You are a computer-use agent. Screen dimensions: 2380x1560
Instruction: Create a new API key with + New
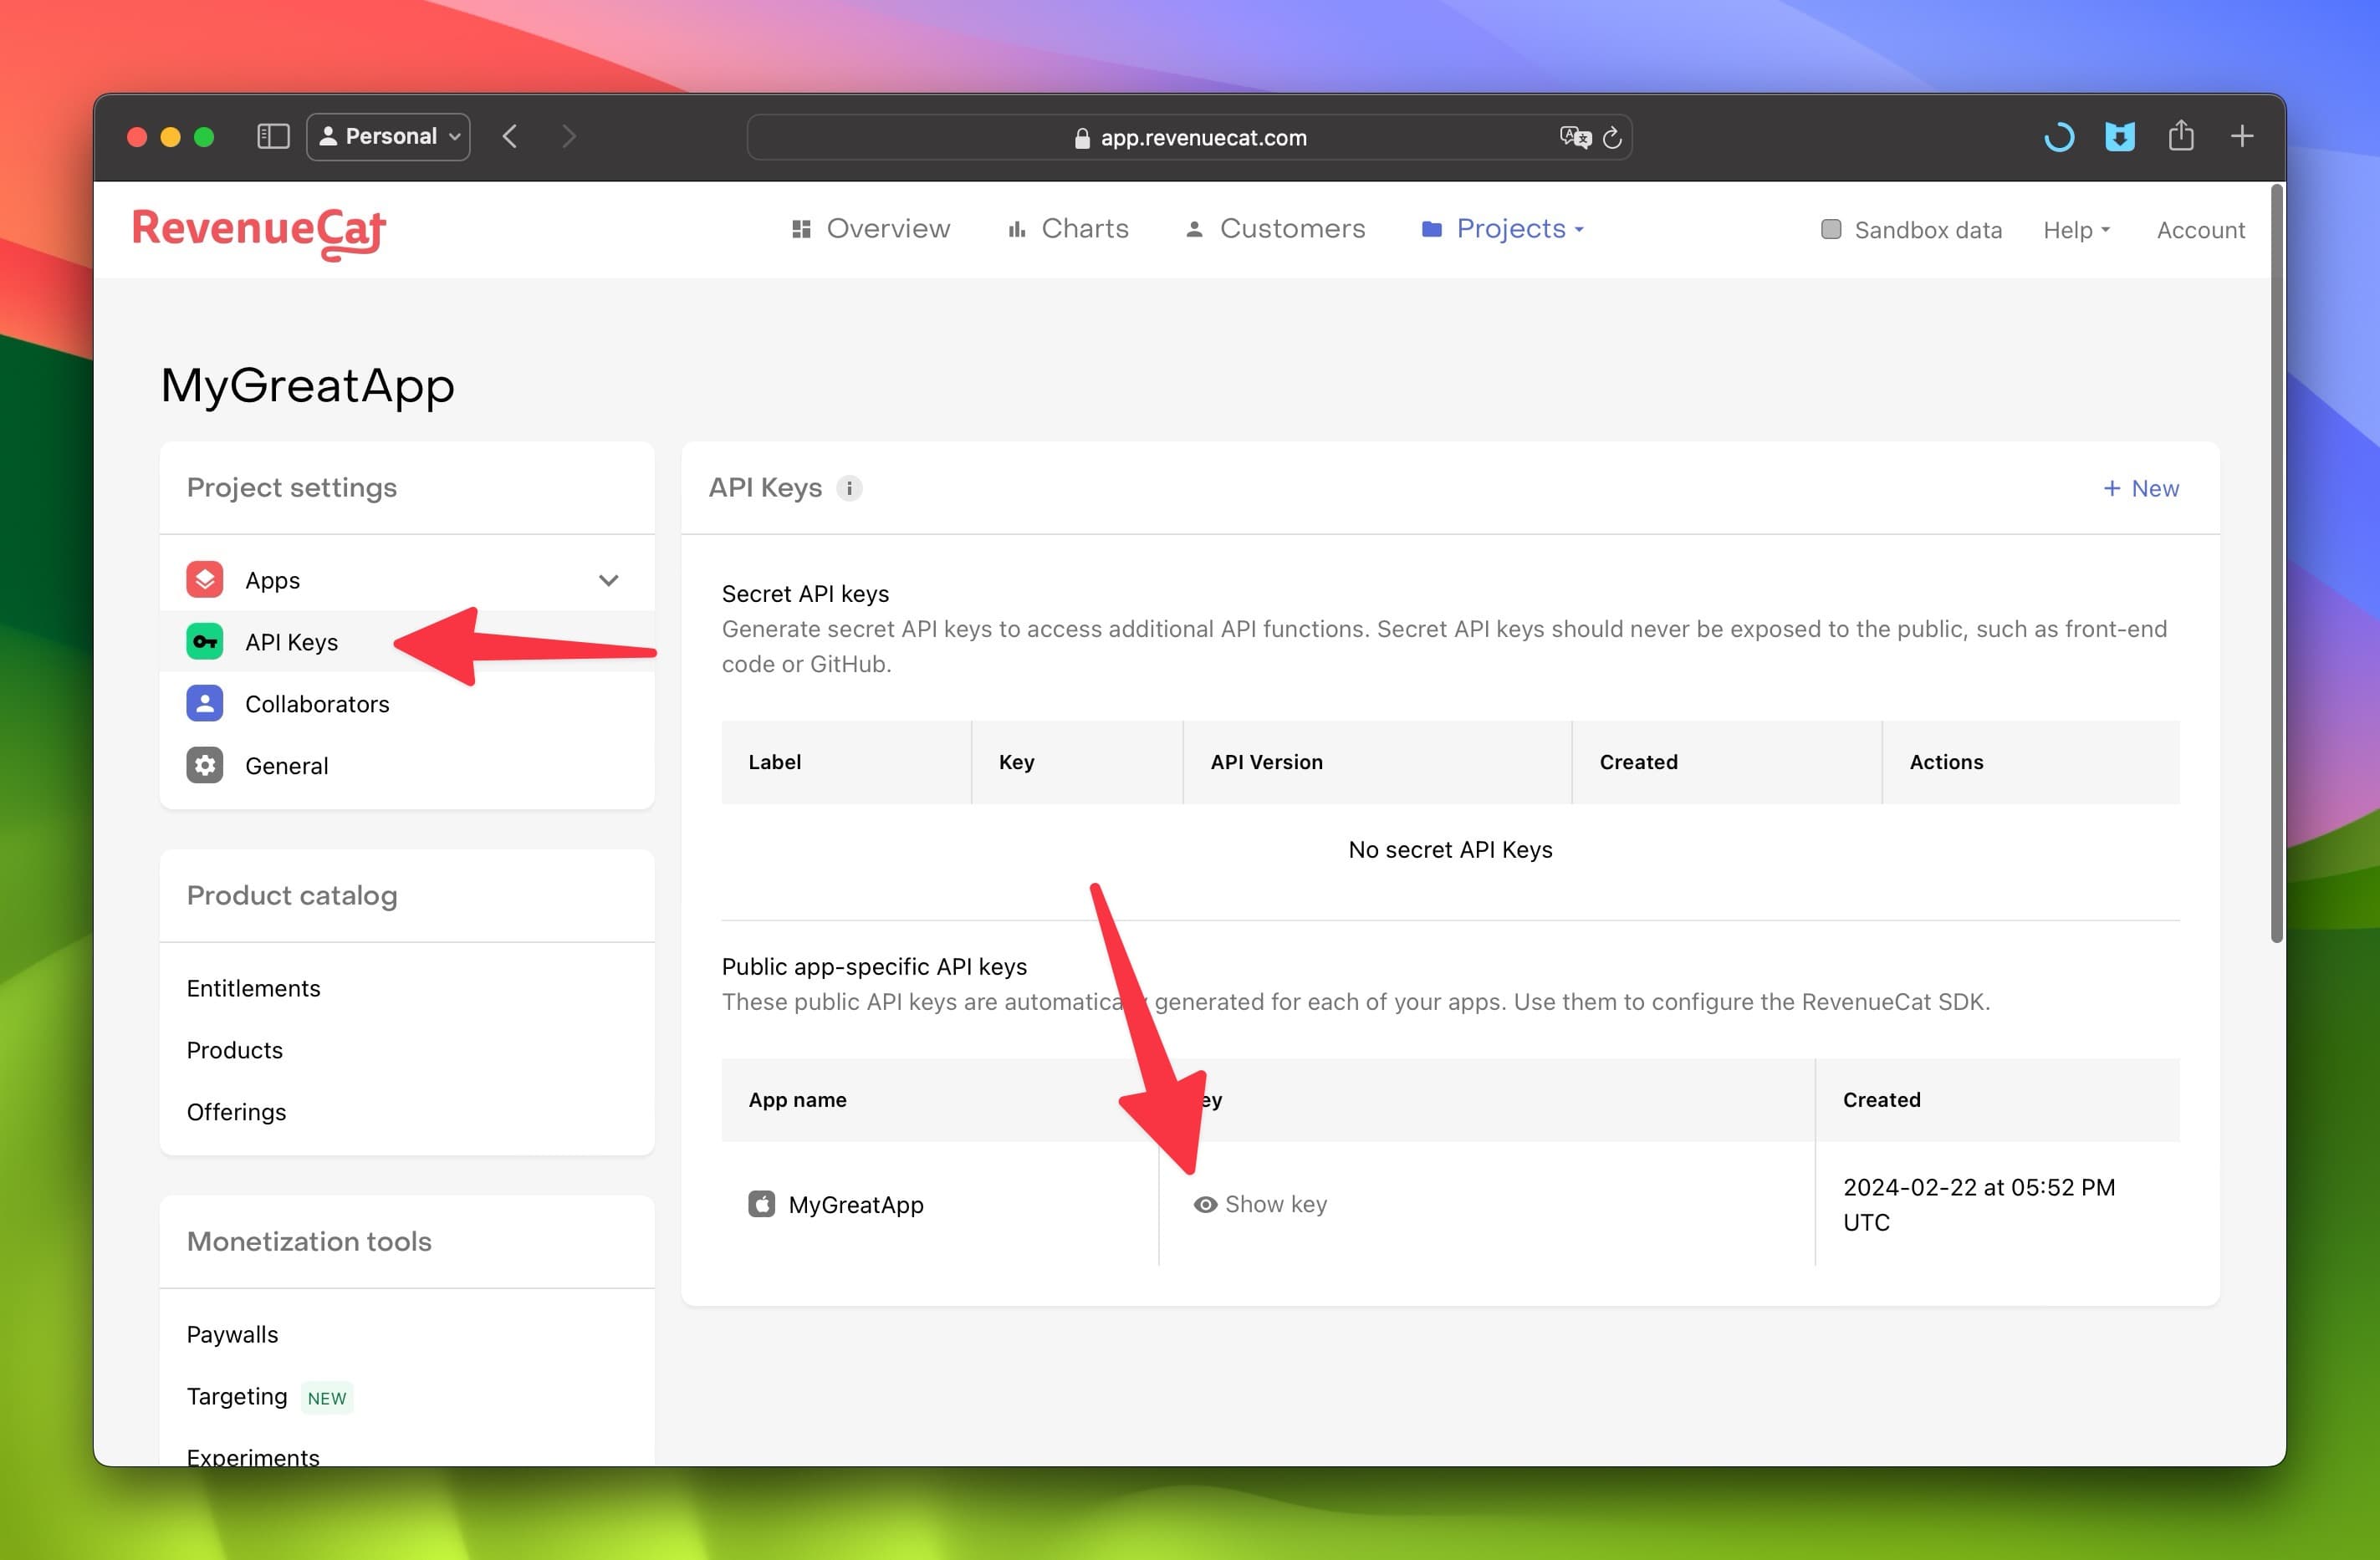[2141, 488]
